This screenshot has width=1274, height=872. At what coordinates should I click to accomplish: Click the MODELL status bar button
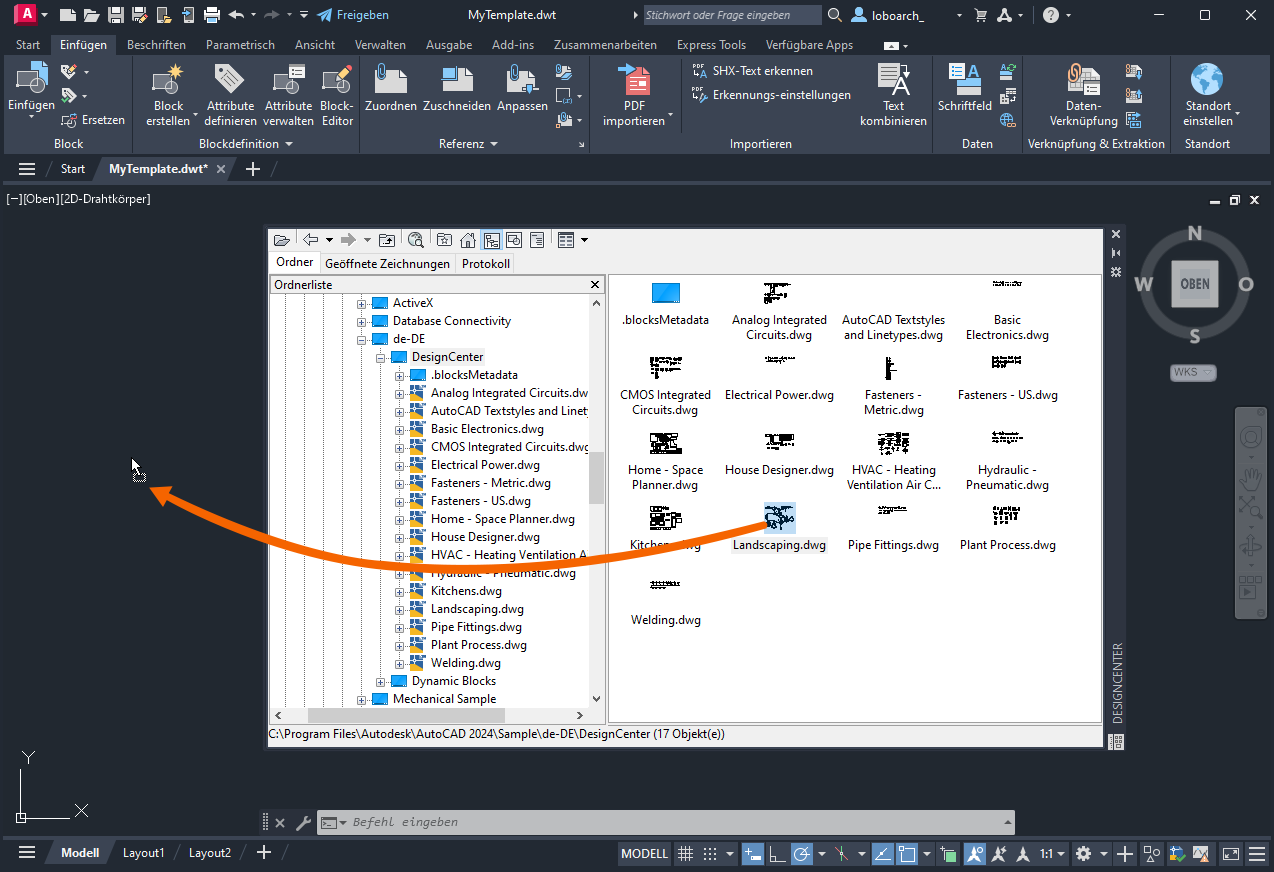point(644,854)
